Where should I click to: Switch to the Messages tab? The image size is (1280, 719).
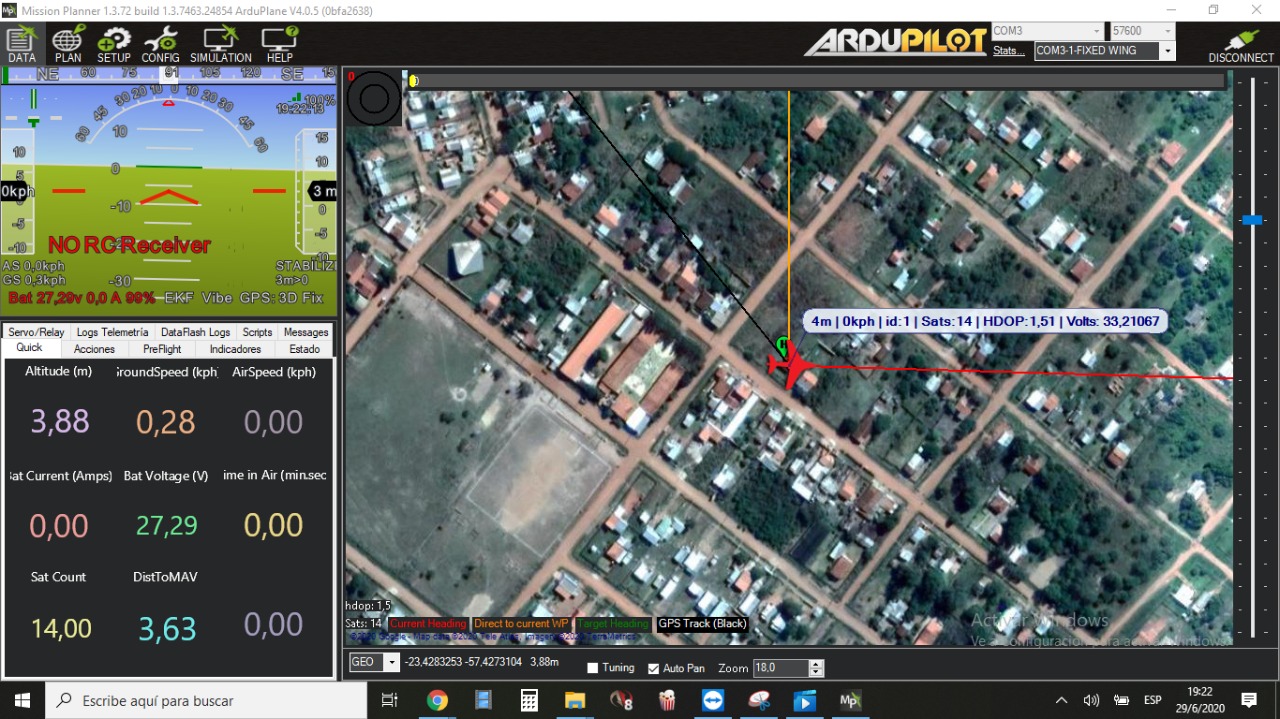(305, 332)
